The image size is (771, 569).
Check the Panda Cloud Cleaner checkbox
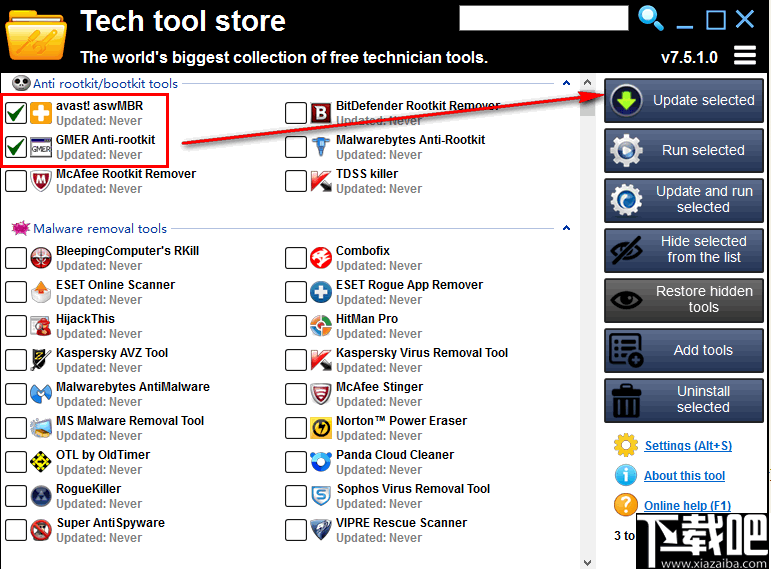pyautogui.click(x=296, y=462)
